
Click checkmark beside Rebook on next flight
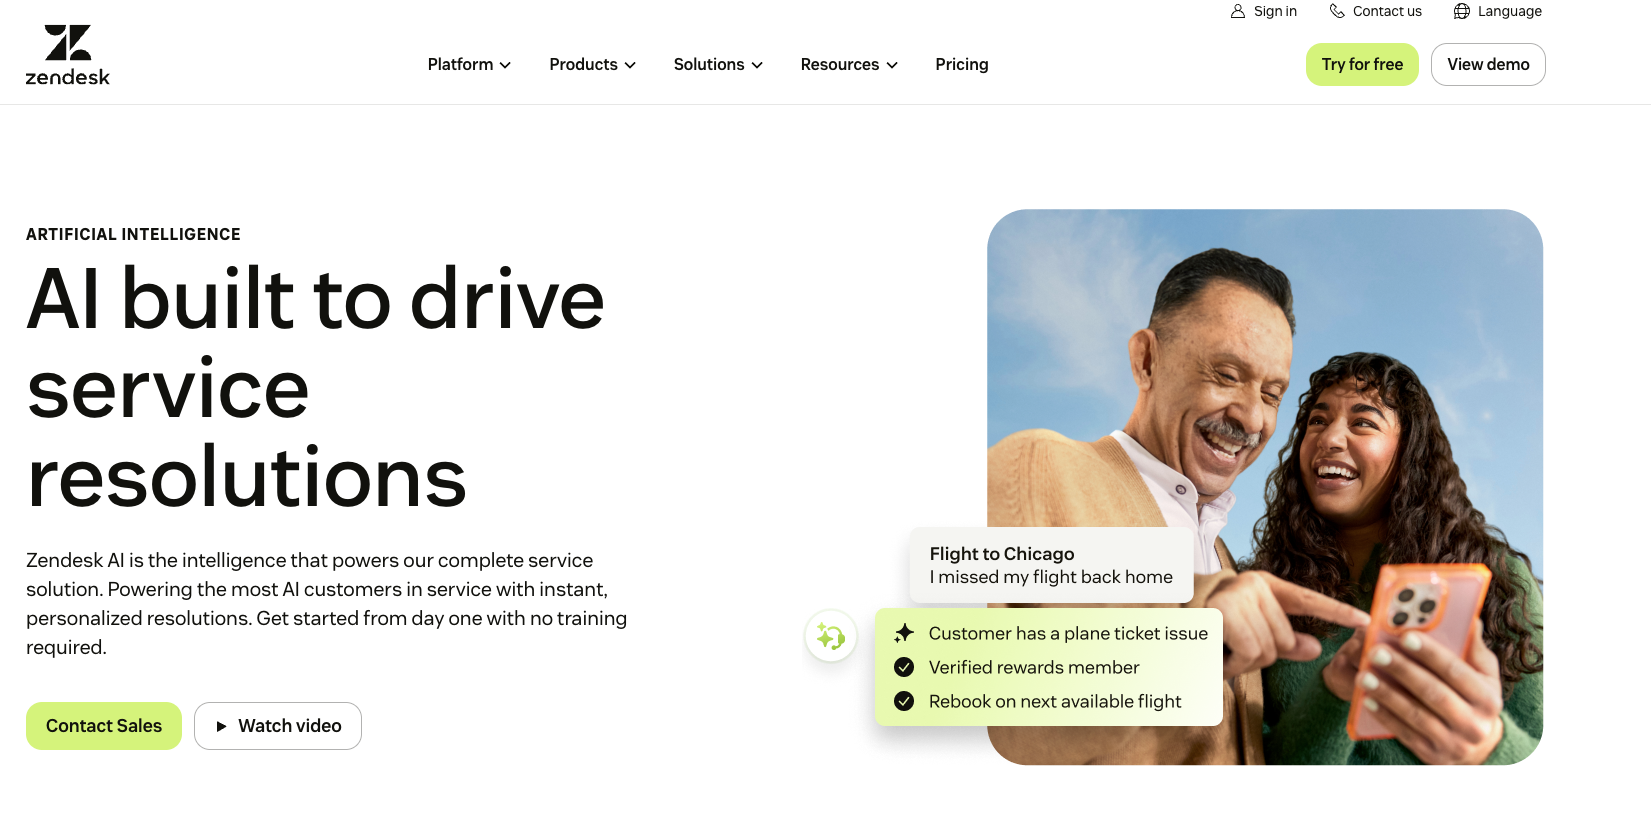coord(904,701)
